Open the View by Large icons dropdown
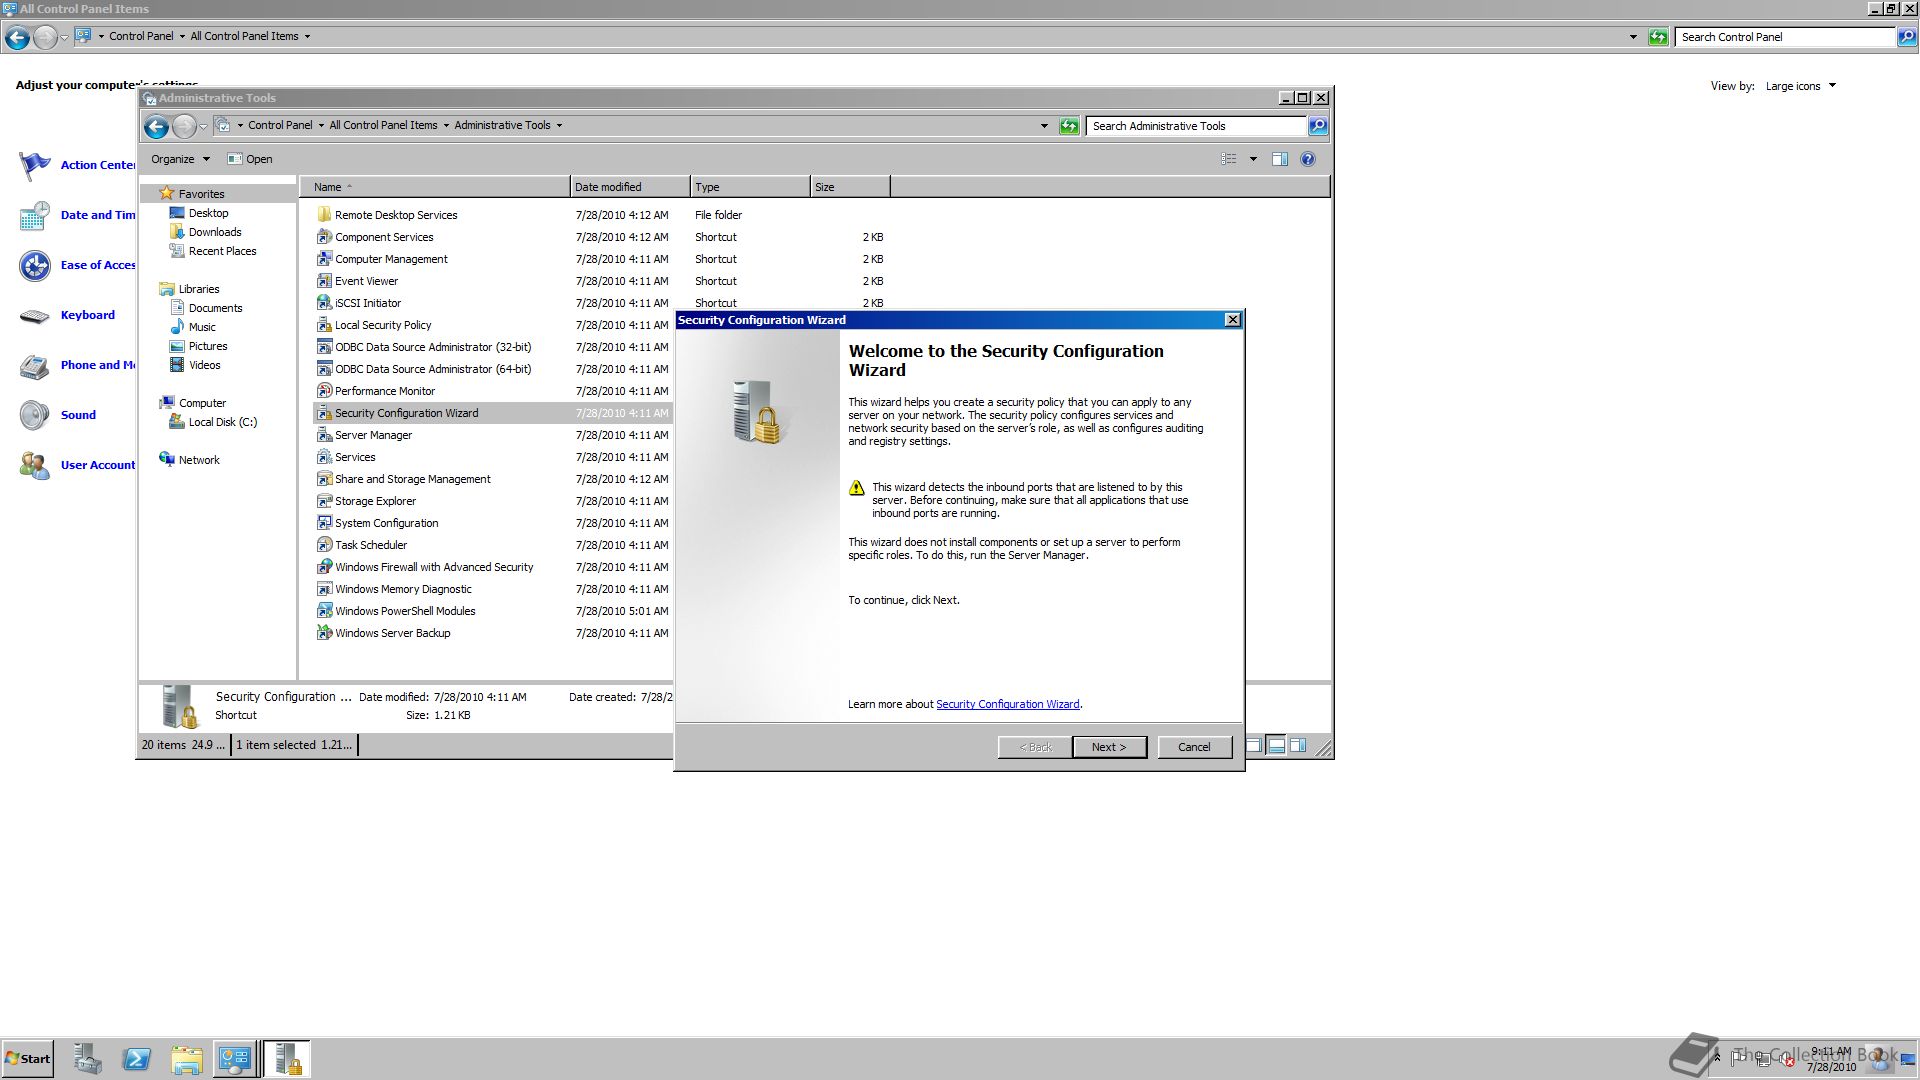Image resolution: width=1920 pixels, height=1080 pixels. 1800,86
